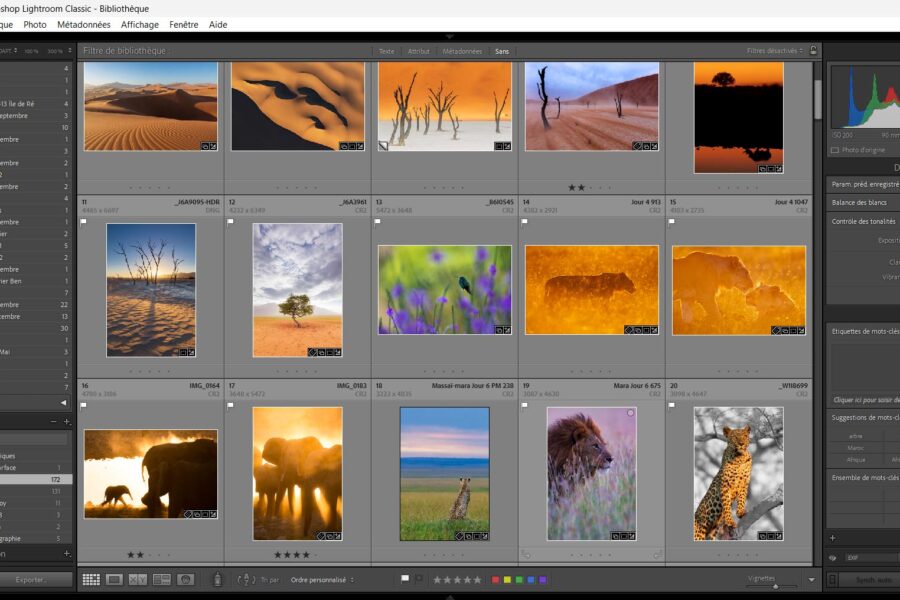900x600 pixels.
Task: Set white flag as picked in toolbar
Action: click(404, 578)
